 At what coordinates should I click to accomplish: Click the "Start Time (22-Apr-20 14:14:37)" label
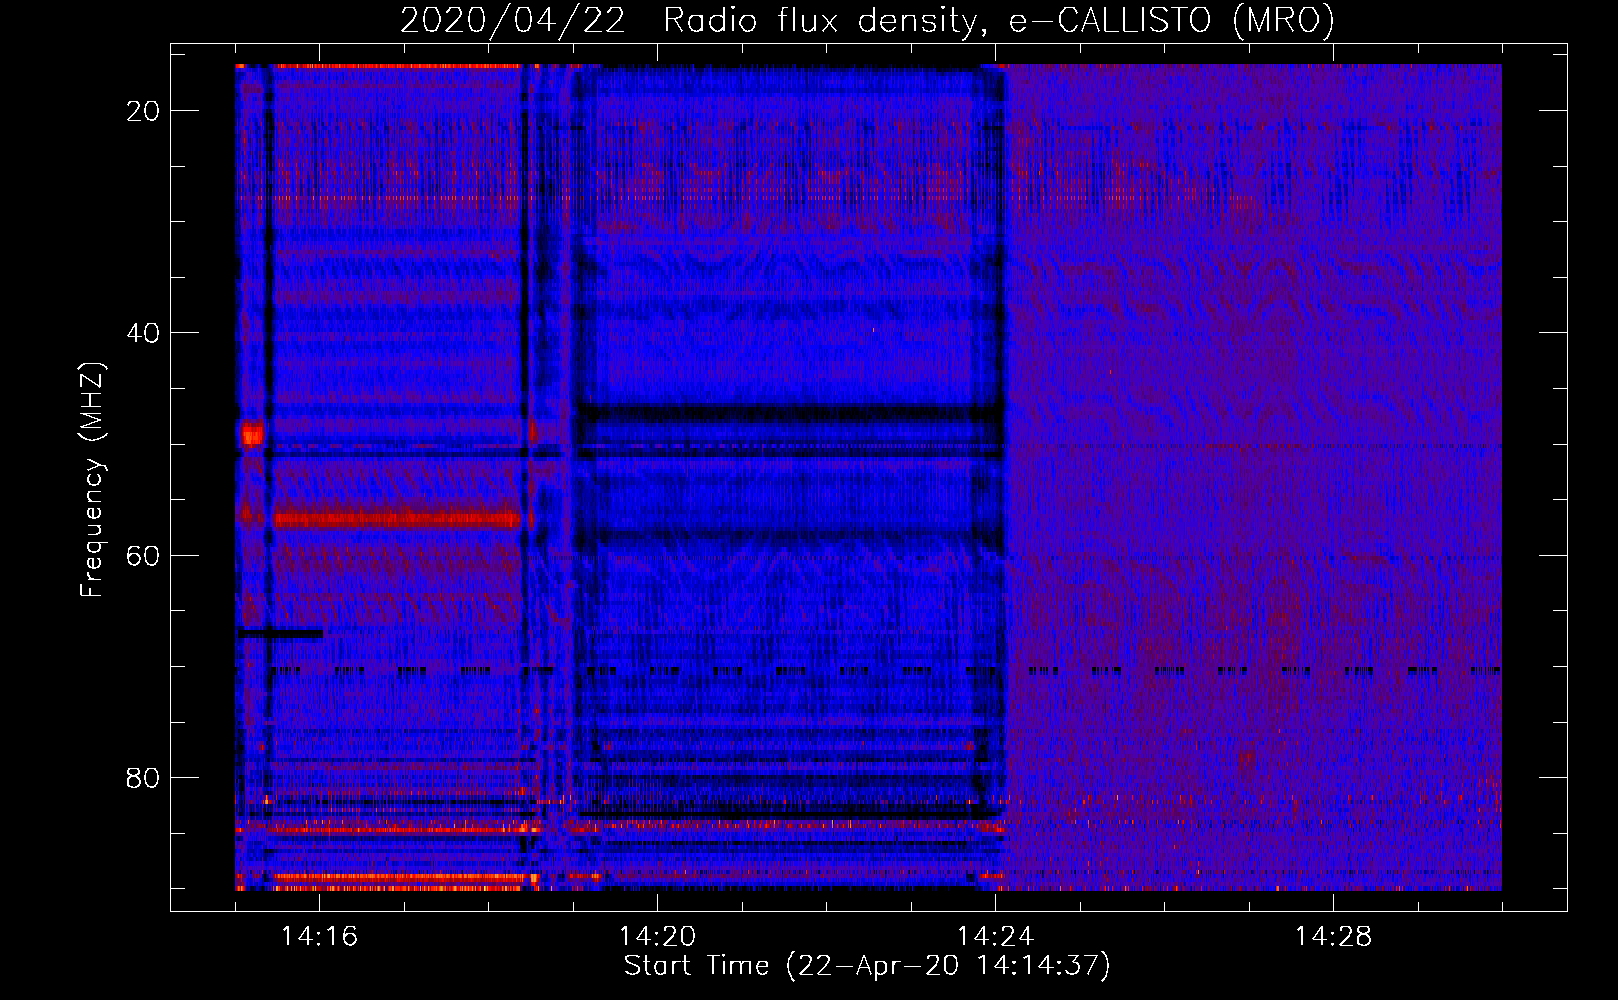867,966
